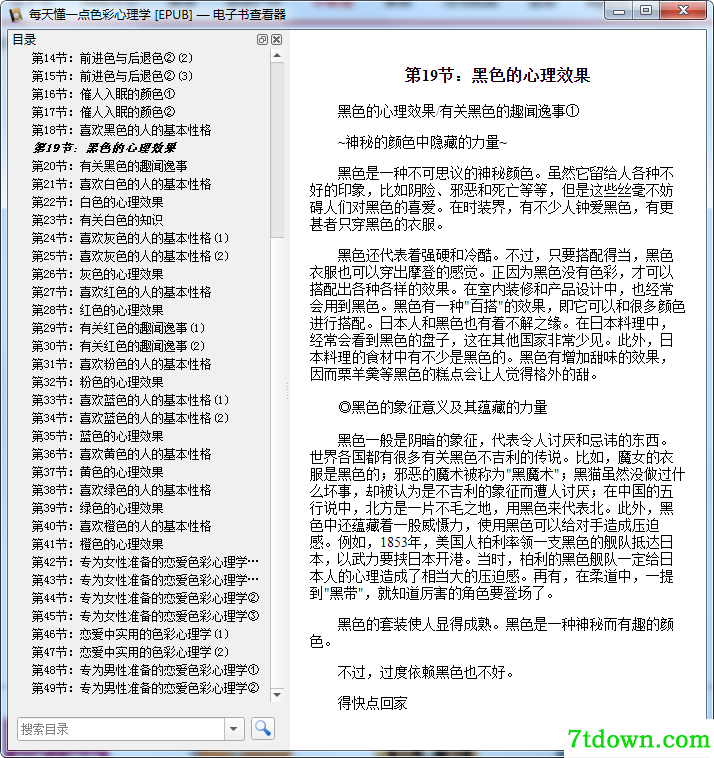The height and width of the screenshot is (758, 714).
Task: Click the subheading ◎黑色的象征意义及其蕴藏的力量
Action: pos(442,408)
